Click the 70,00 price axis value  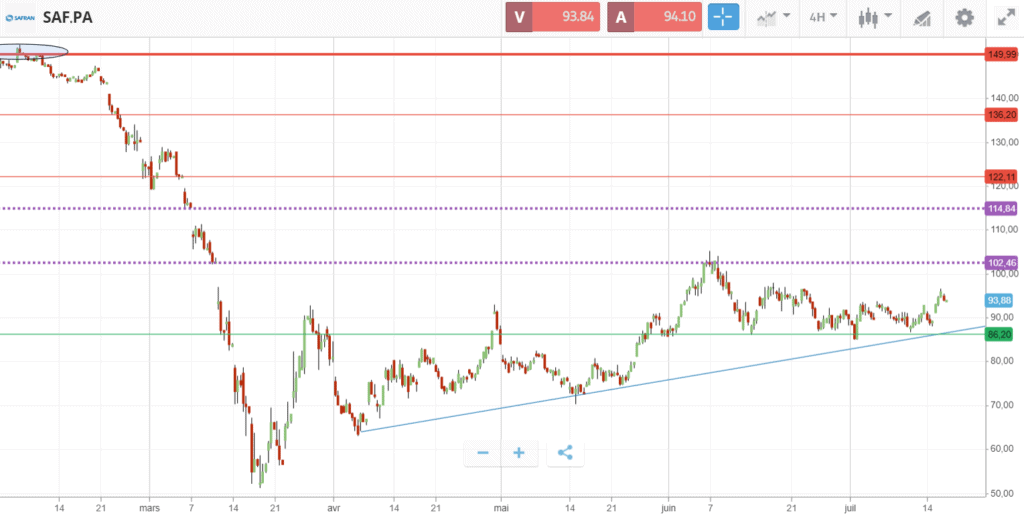click(x=1004, y=406)
